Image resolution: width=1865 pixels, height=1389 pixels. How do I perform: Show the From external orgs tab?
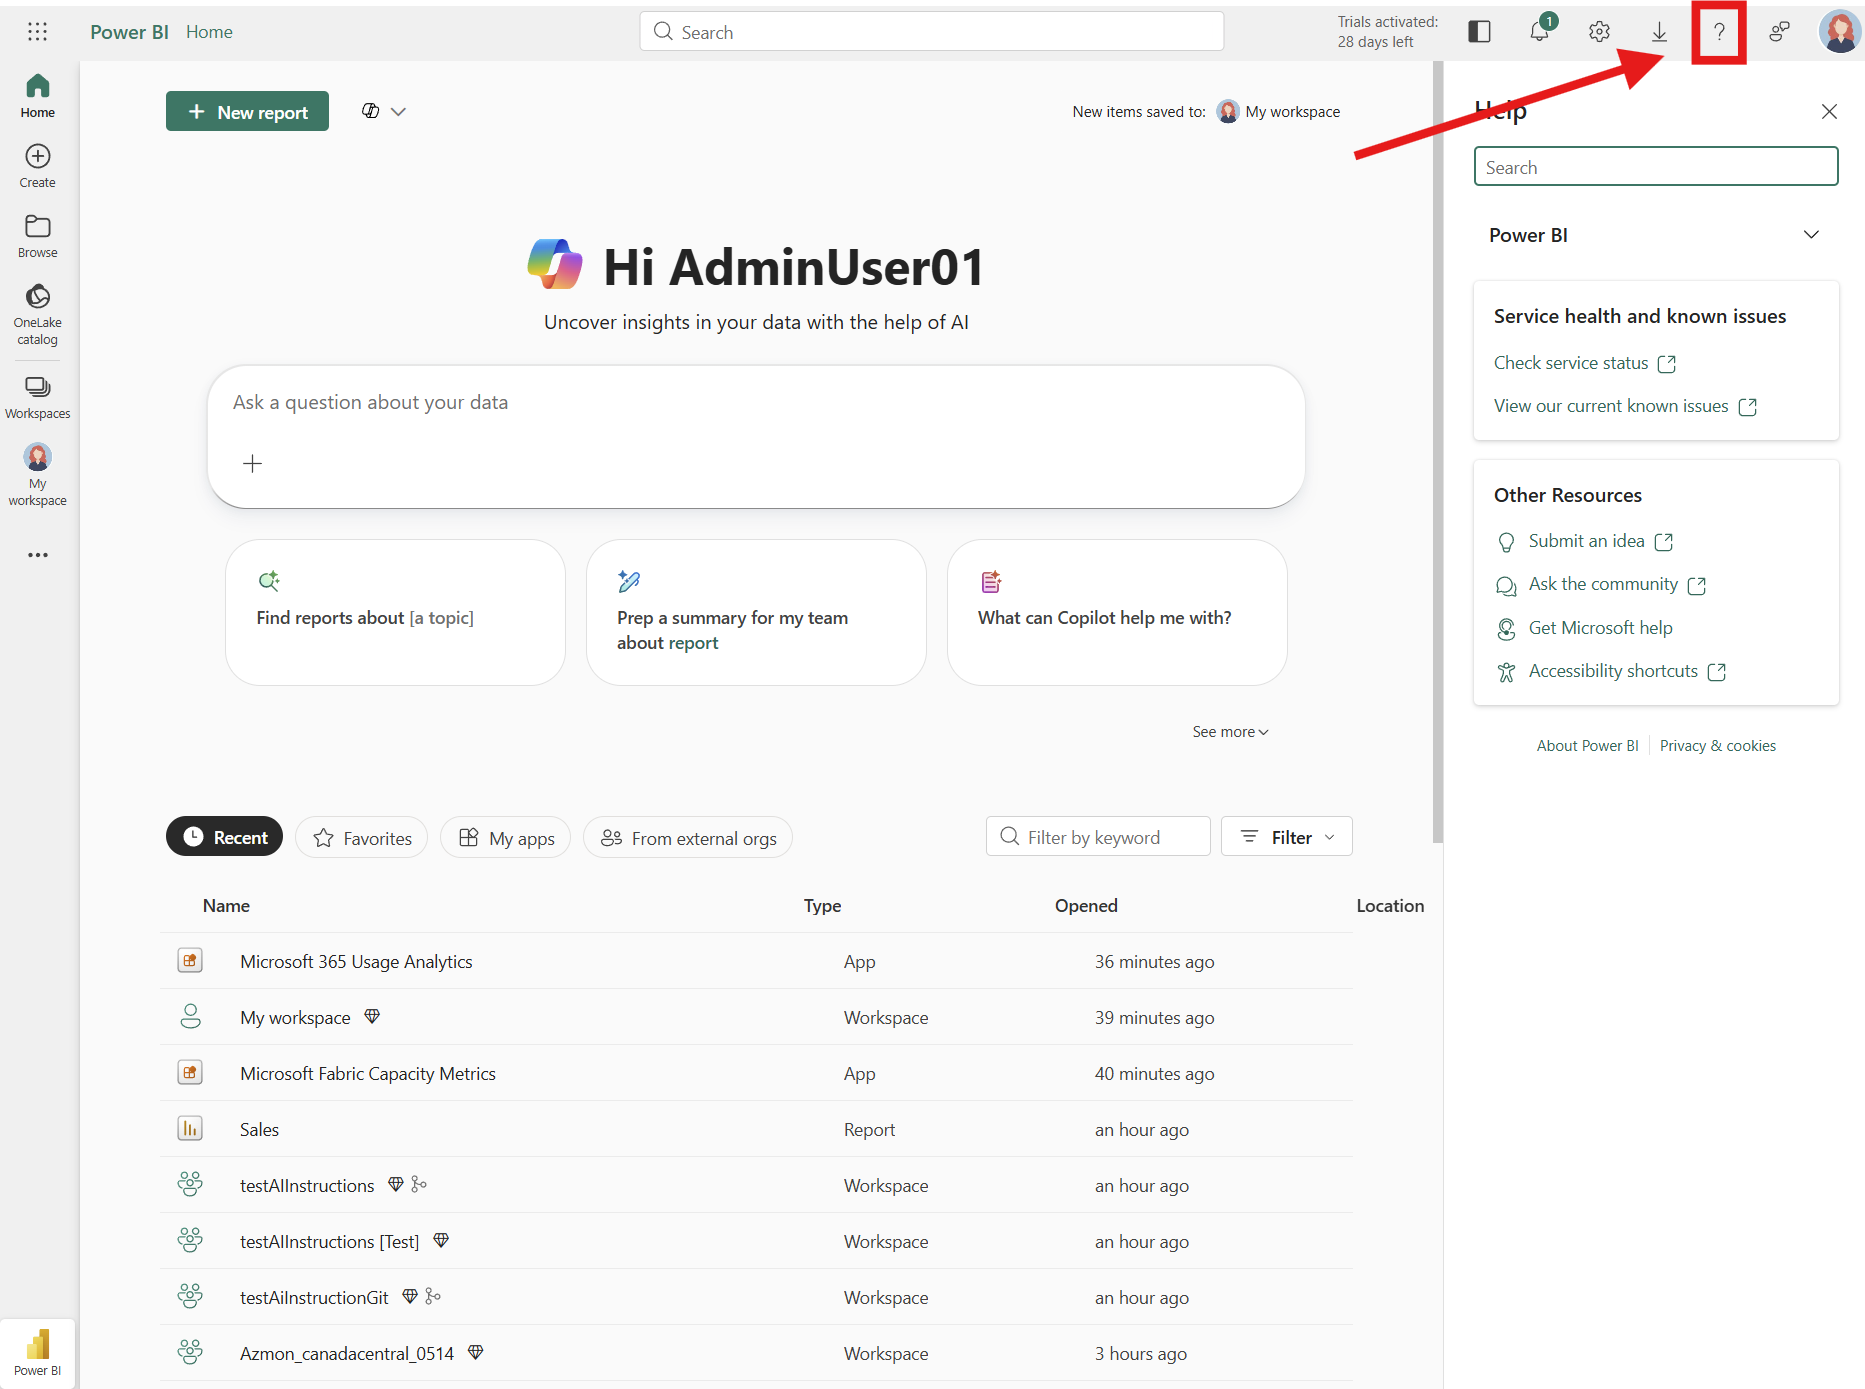click(688, 838)
